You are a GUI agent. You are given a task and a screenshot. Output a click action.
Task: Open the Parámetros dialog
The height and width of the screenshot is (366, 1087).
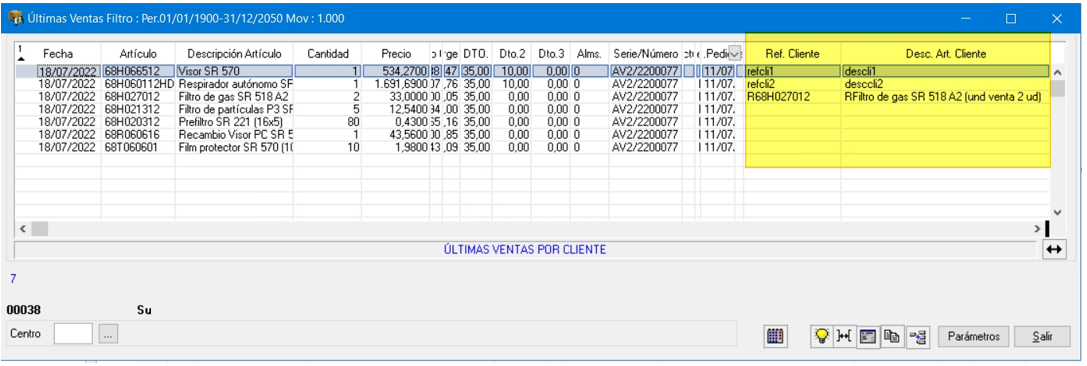coord(972,336)
